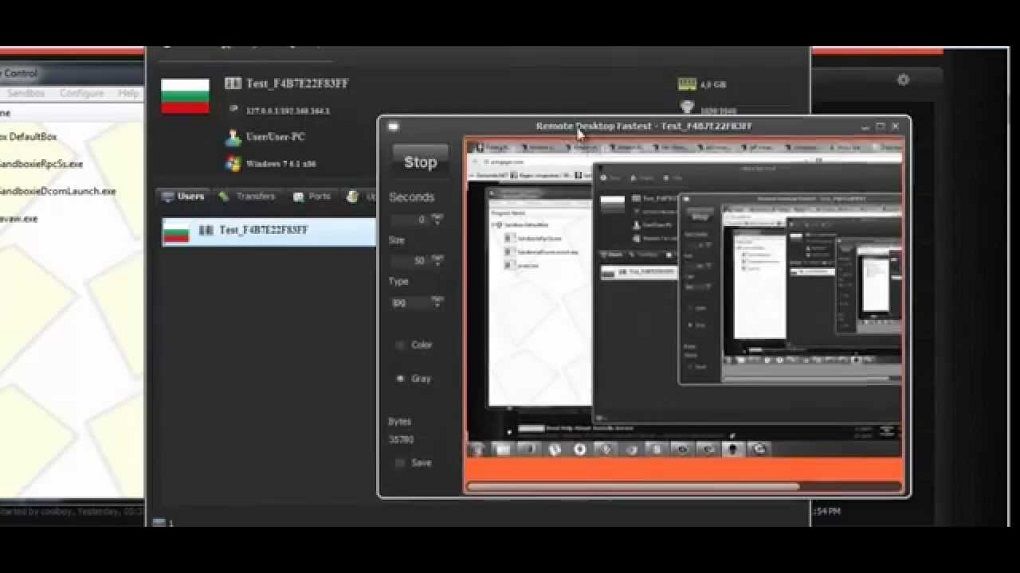
Task: Click the IP address text in the header
Action: click(288, 111)
